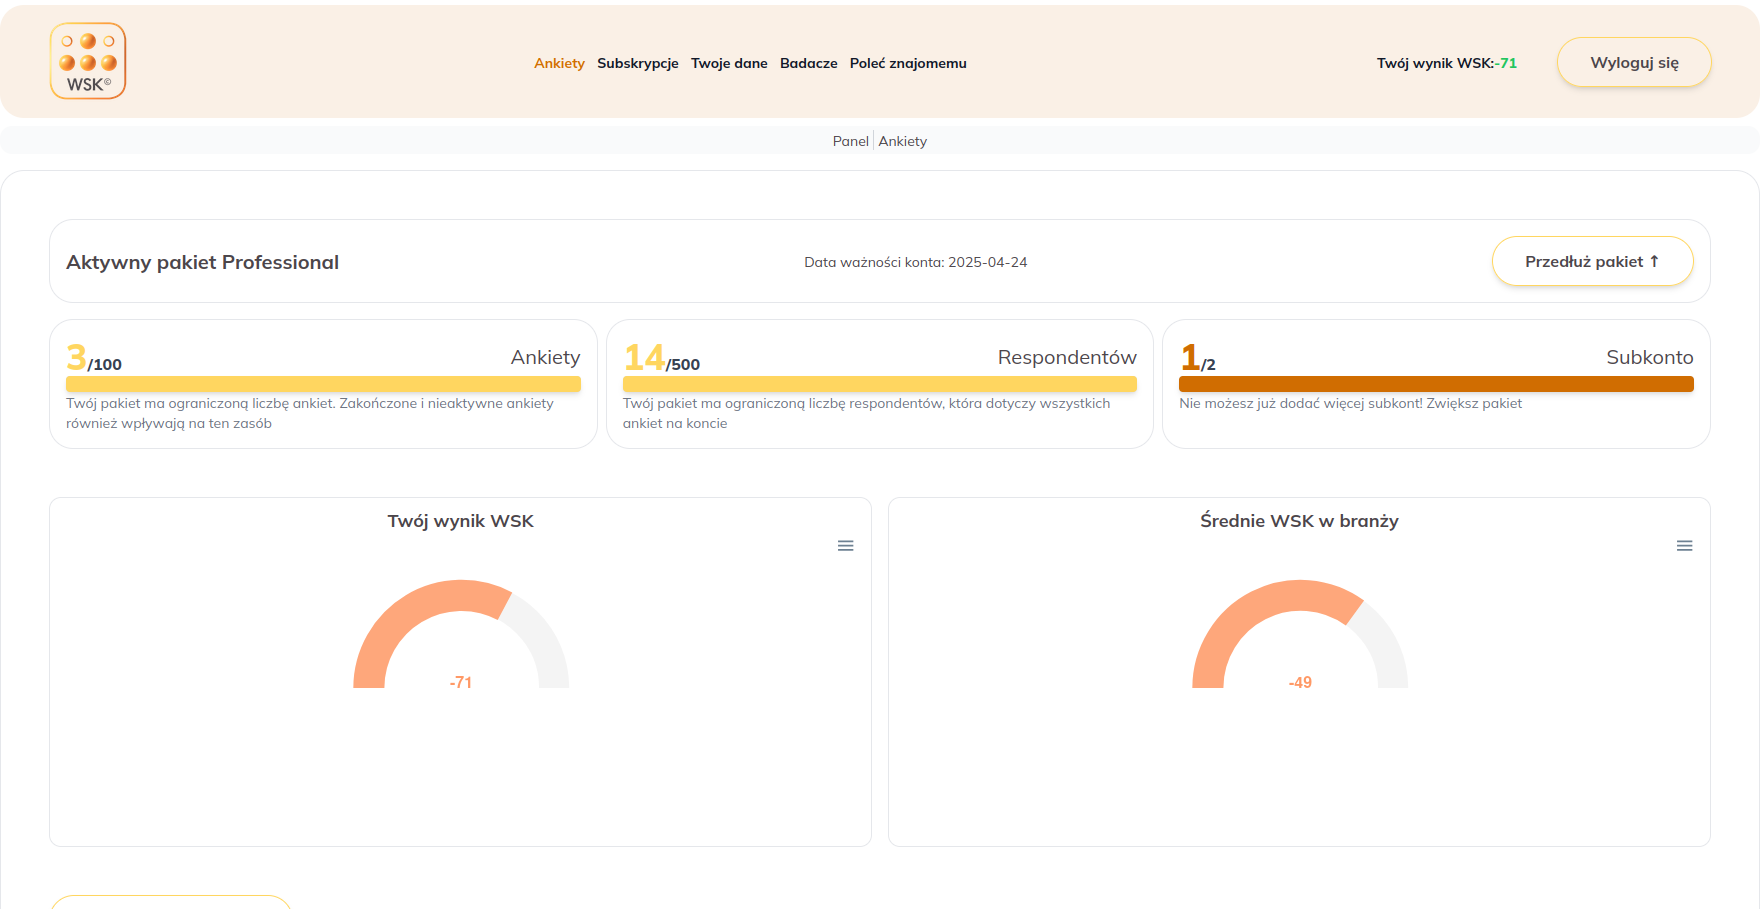The height and width of the screenshot is (909, 1762).
Task: Click the orange Subkonto progress bar
Action: (1435, 384)
